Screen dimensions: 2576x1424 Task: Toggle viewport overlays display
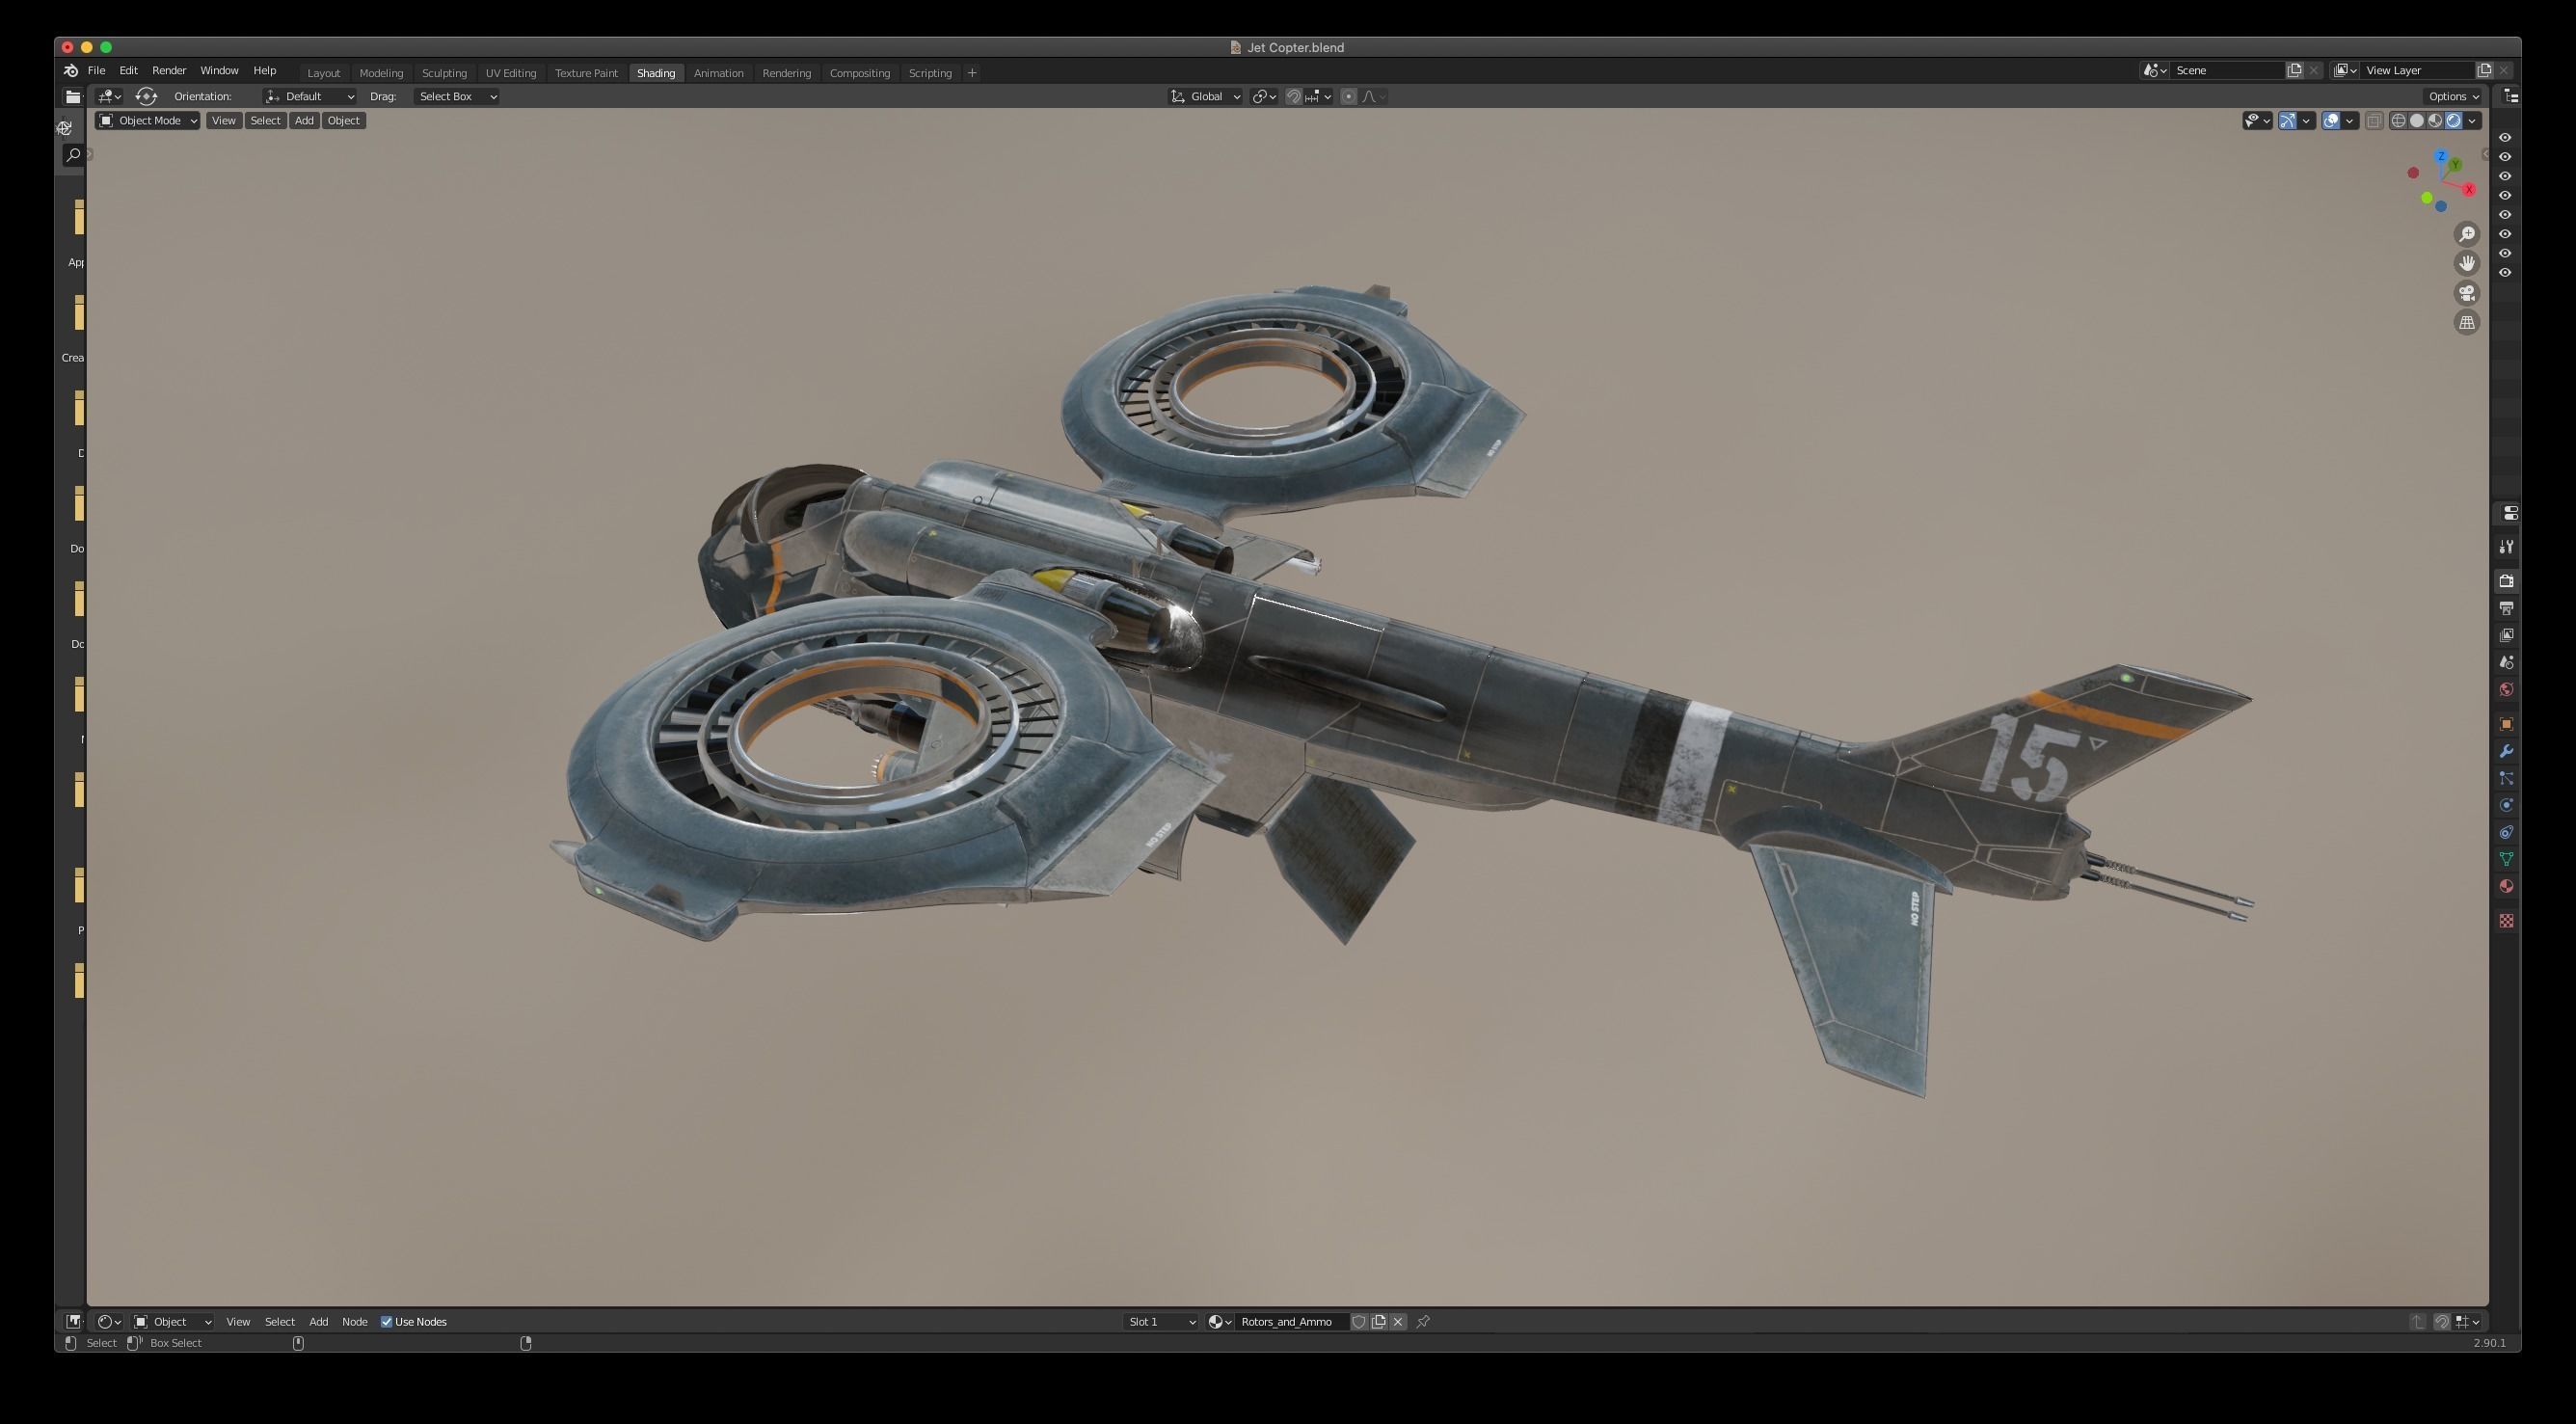[2331, 121]
